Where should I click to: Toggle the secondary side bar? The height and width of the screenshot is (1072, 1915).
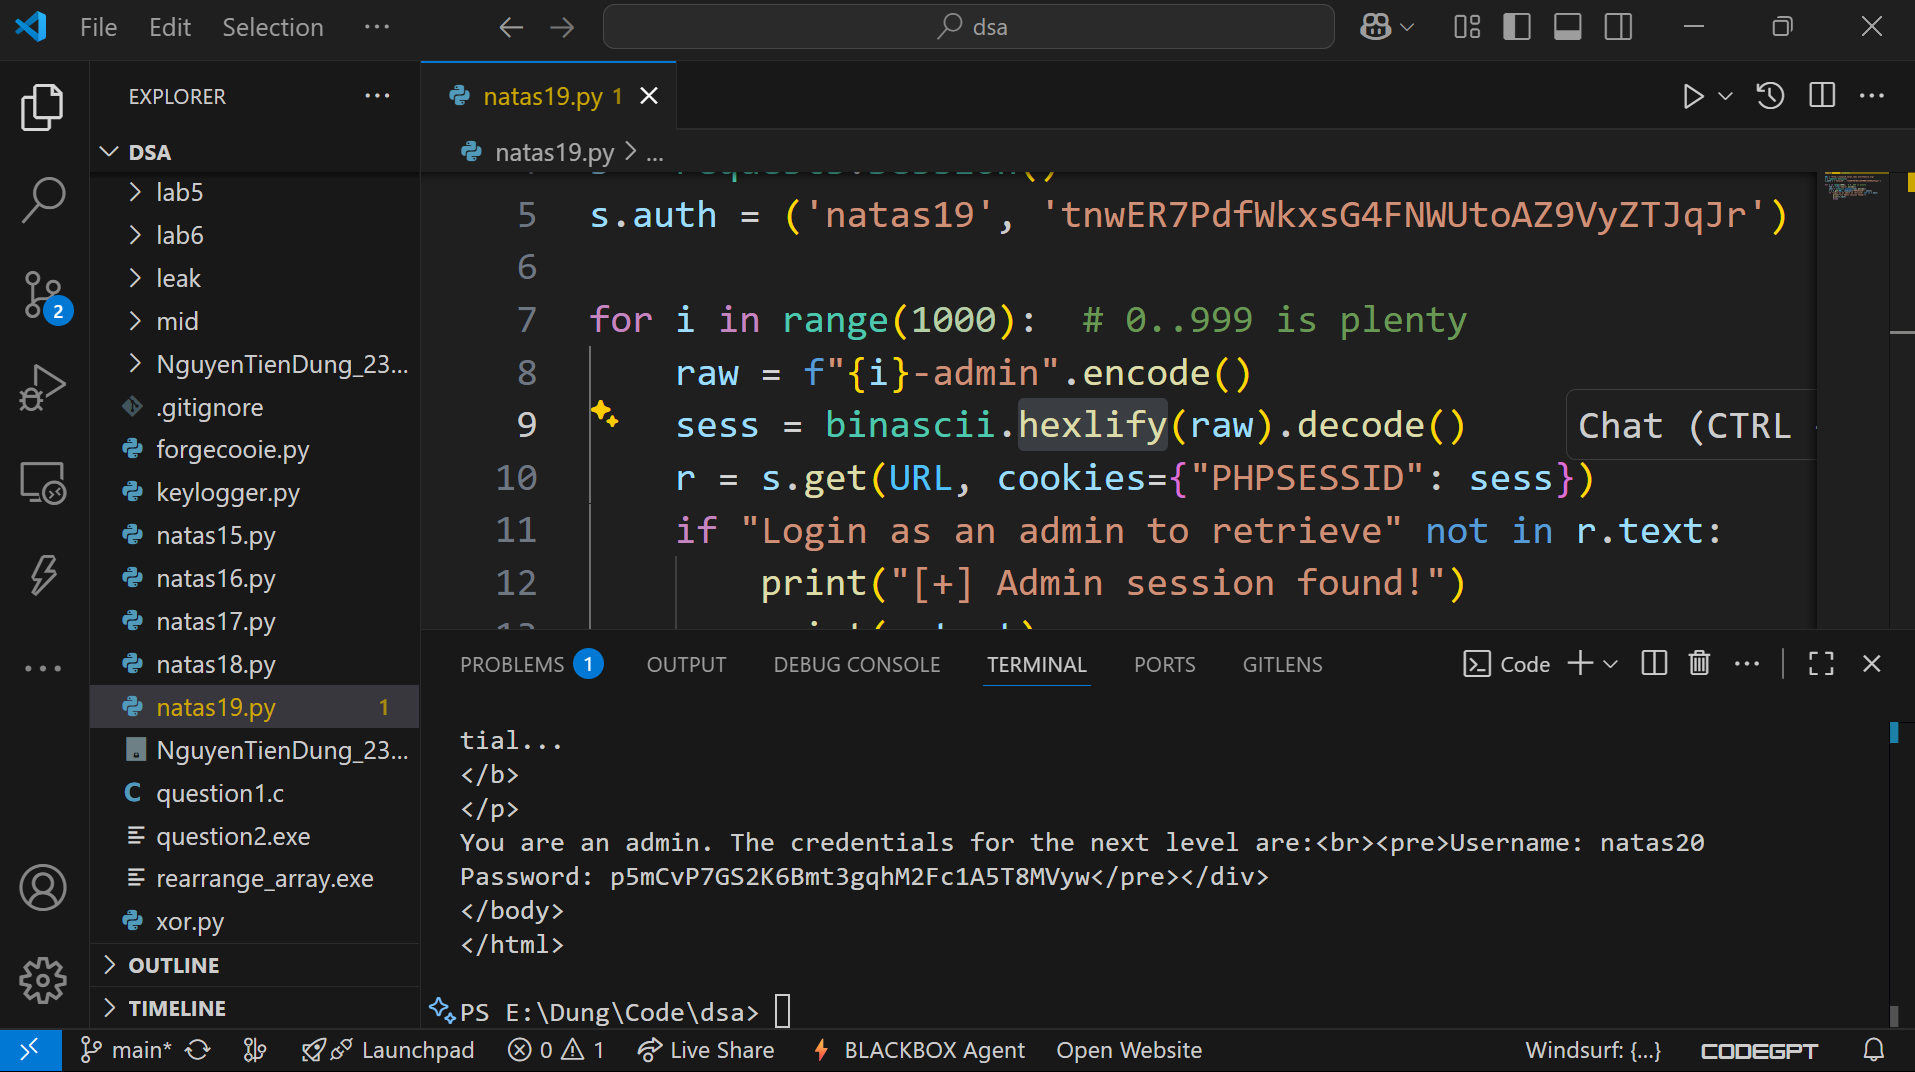(x=1618, y=27)
